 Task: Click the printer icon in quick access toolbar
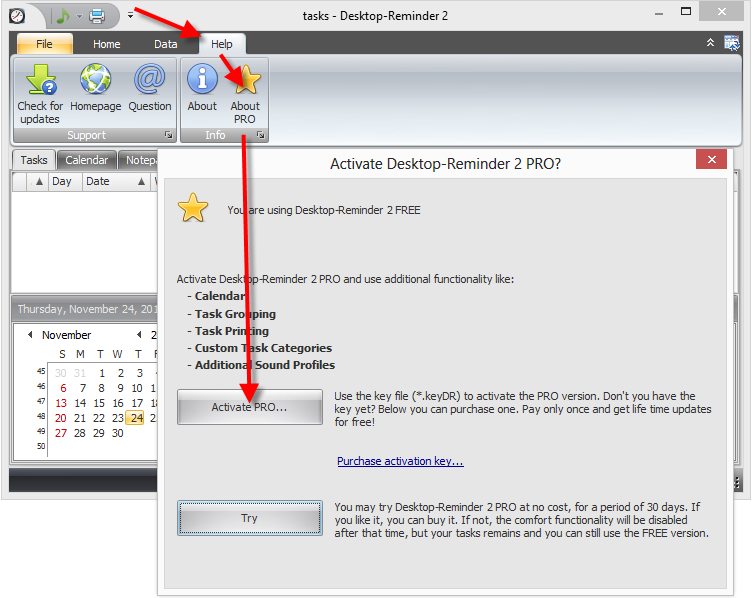[x=97, y=16]
